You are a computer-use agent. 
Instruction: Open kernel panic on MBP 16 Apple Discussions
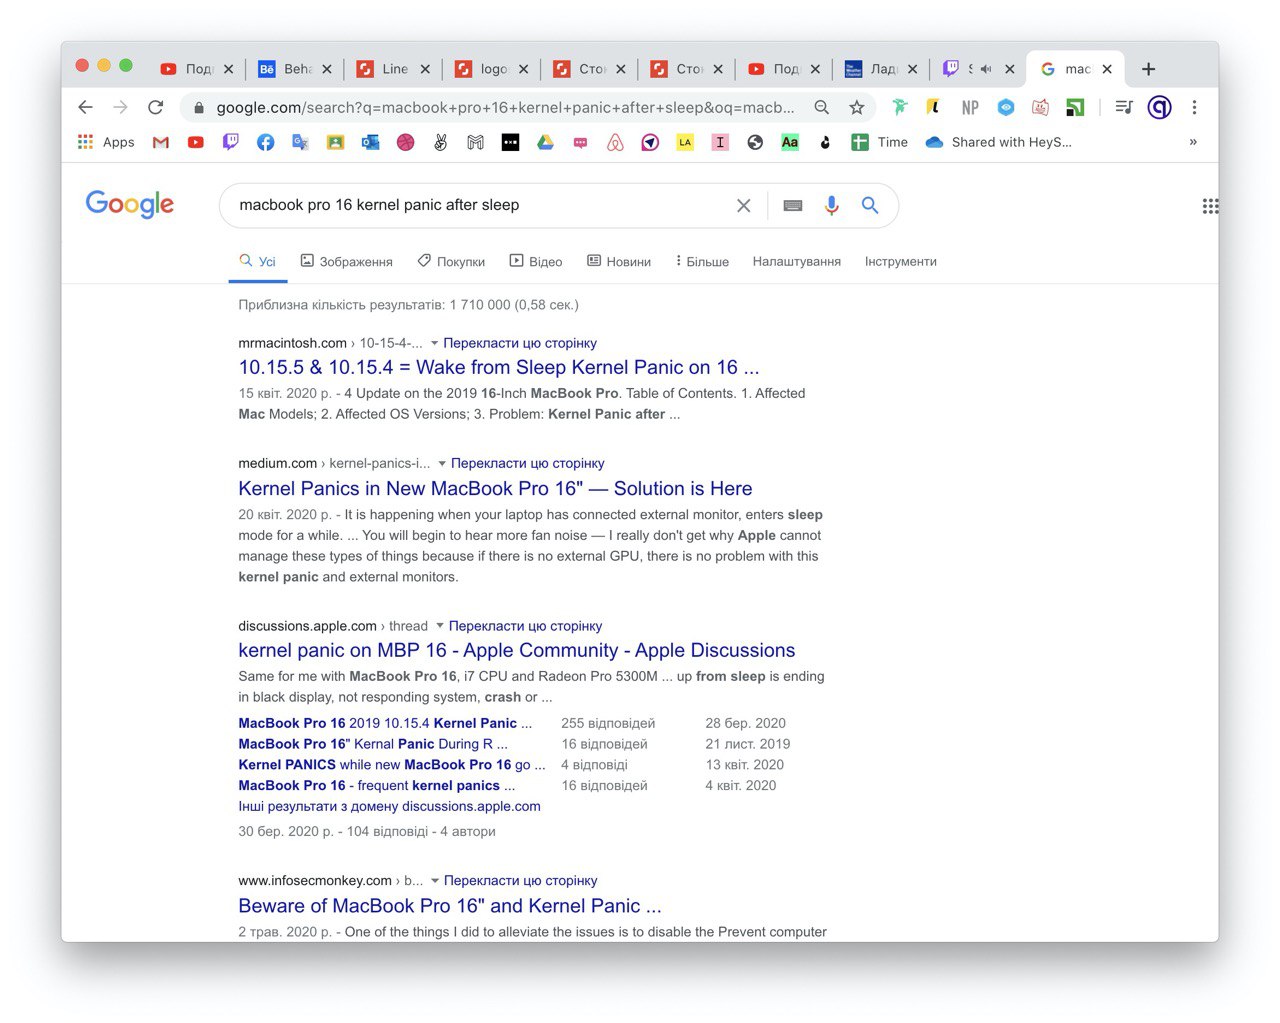click(517, 650)
